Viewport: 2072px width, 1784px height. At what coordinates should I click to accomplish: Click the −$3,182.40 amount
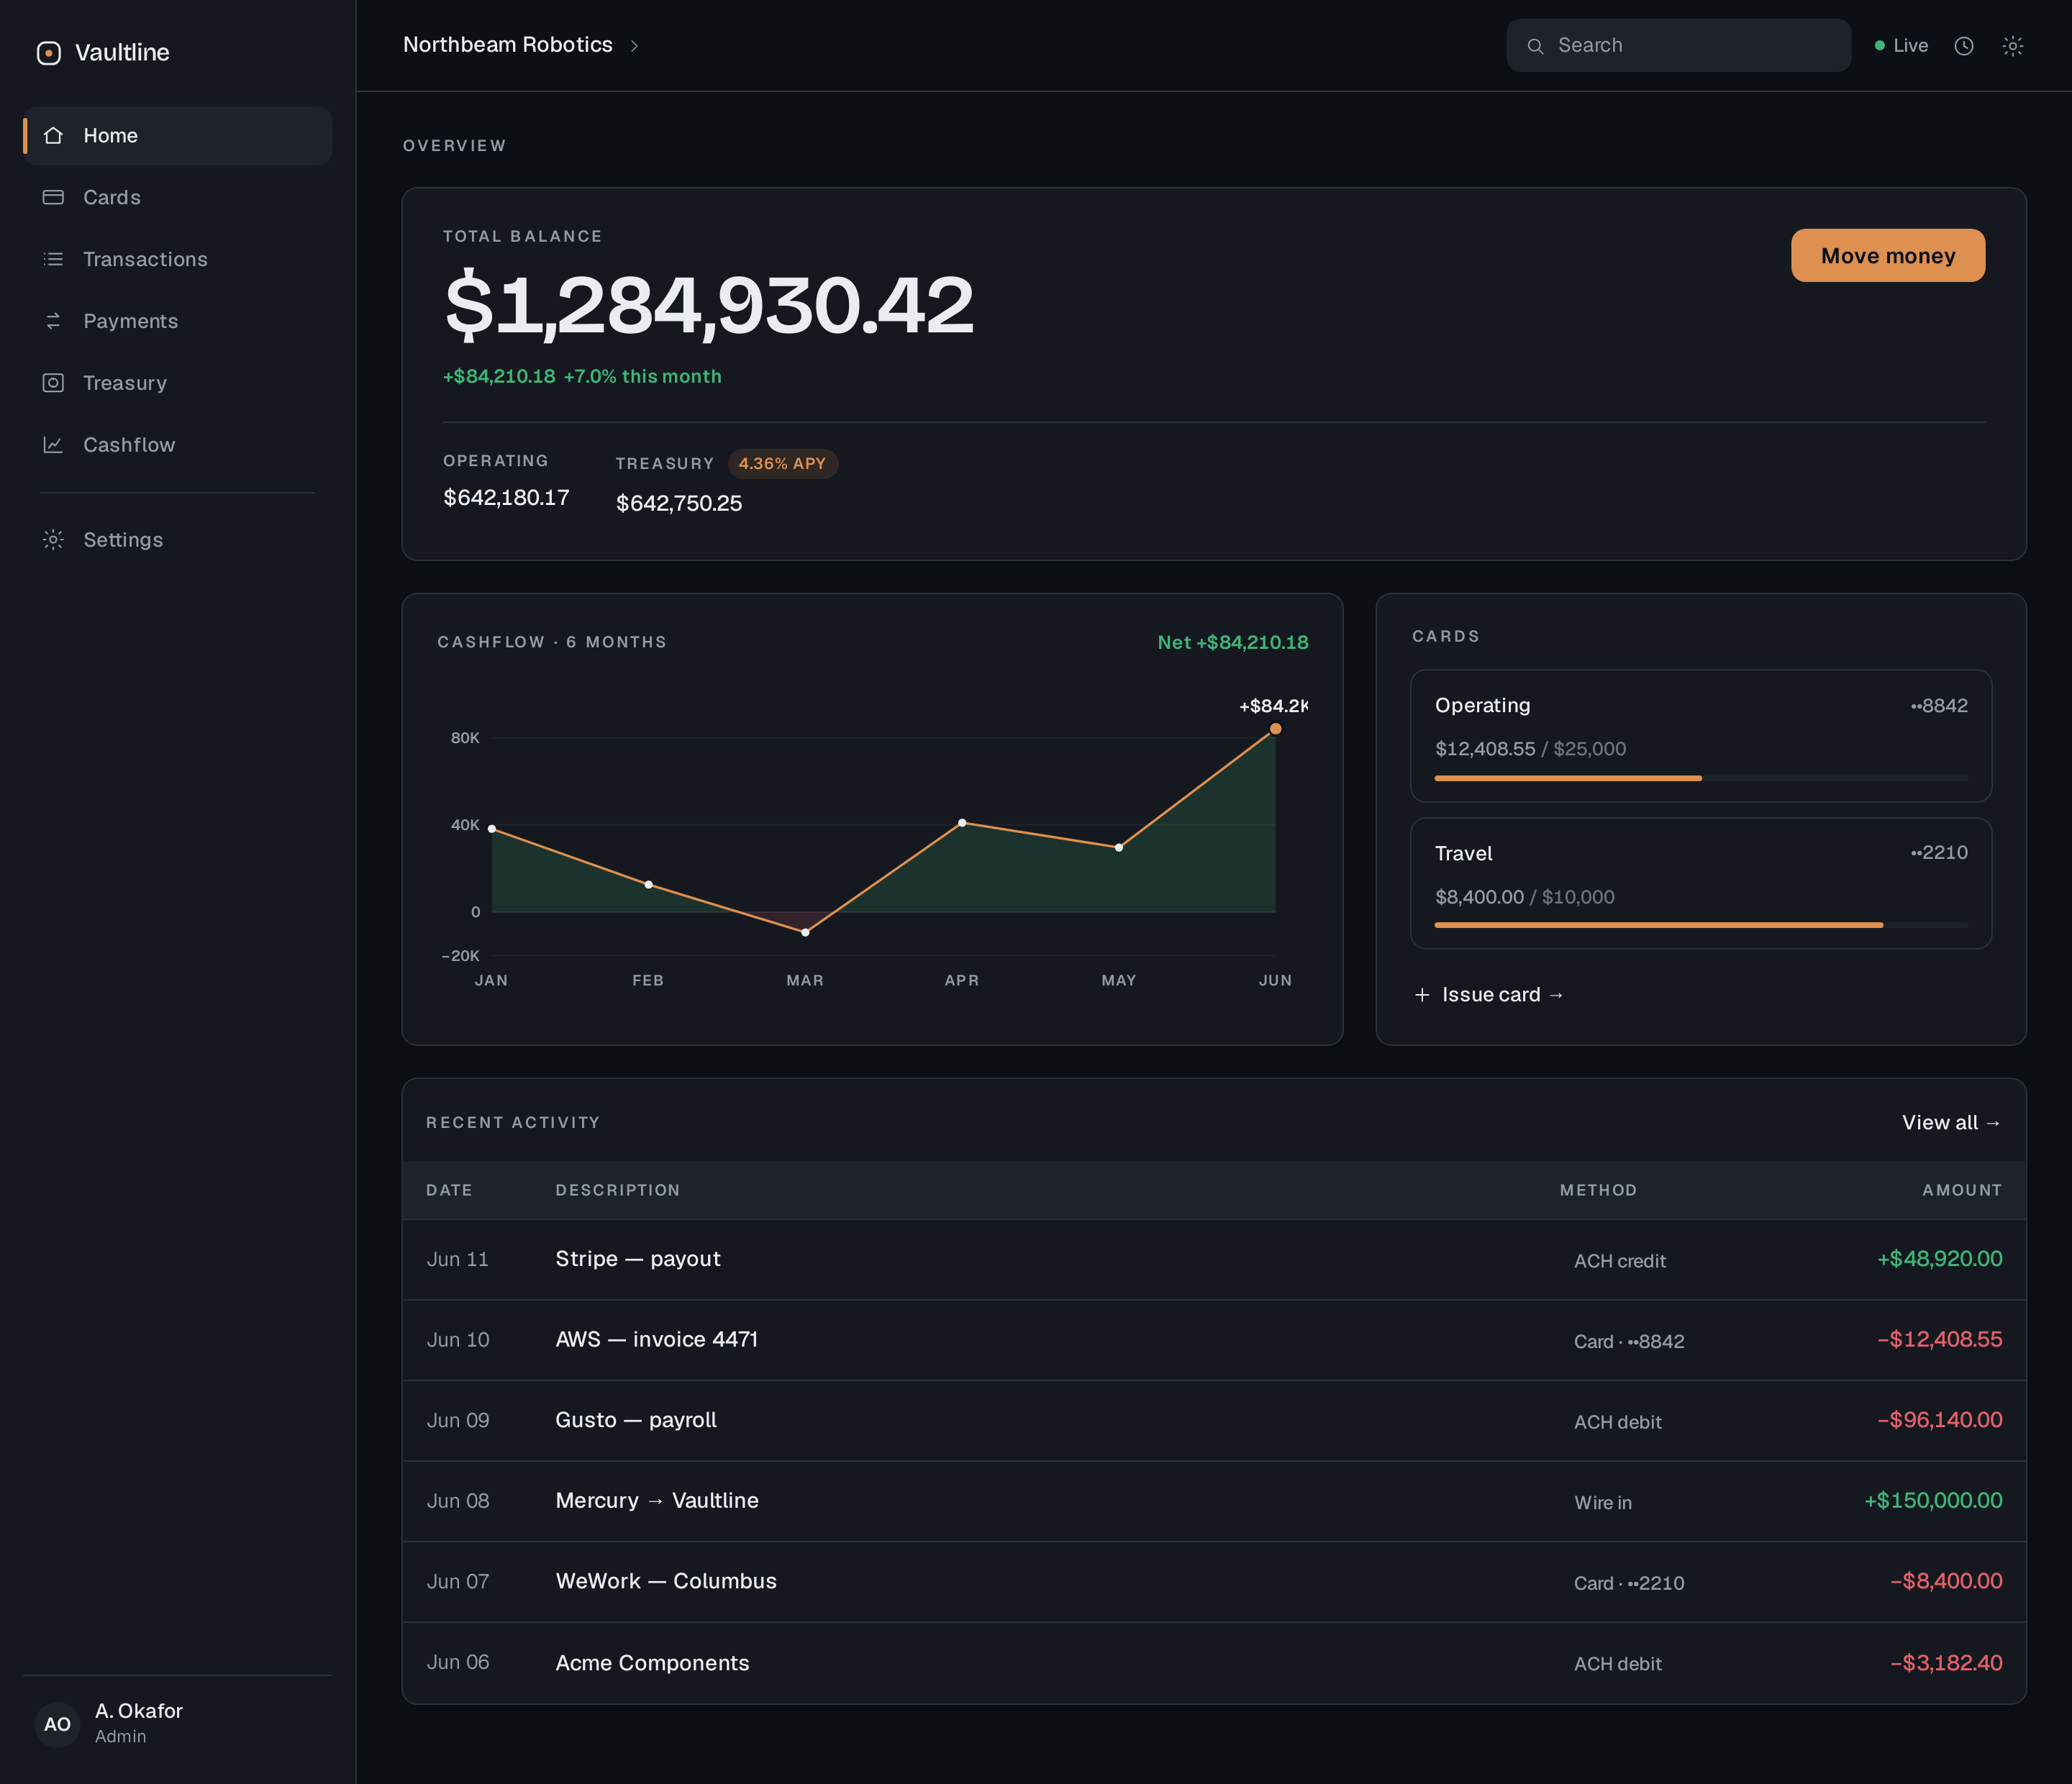click(1946, 1663)
